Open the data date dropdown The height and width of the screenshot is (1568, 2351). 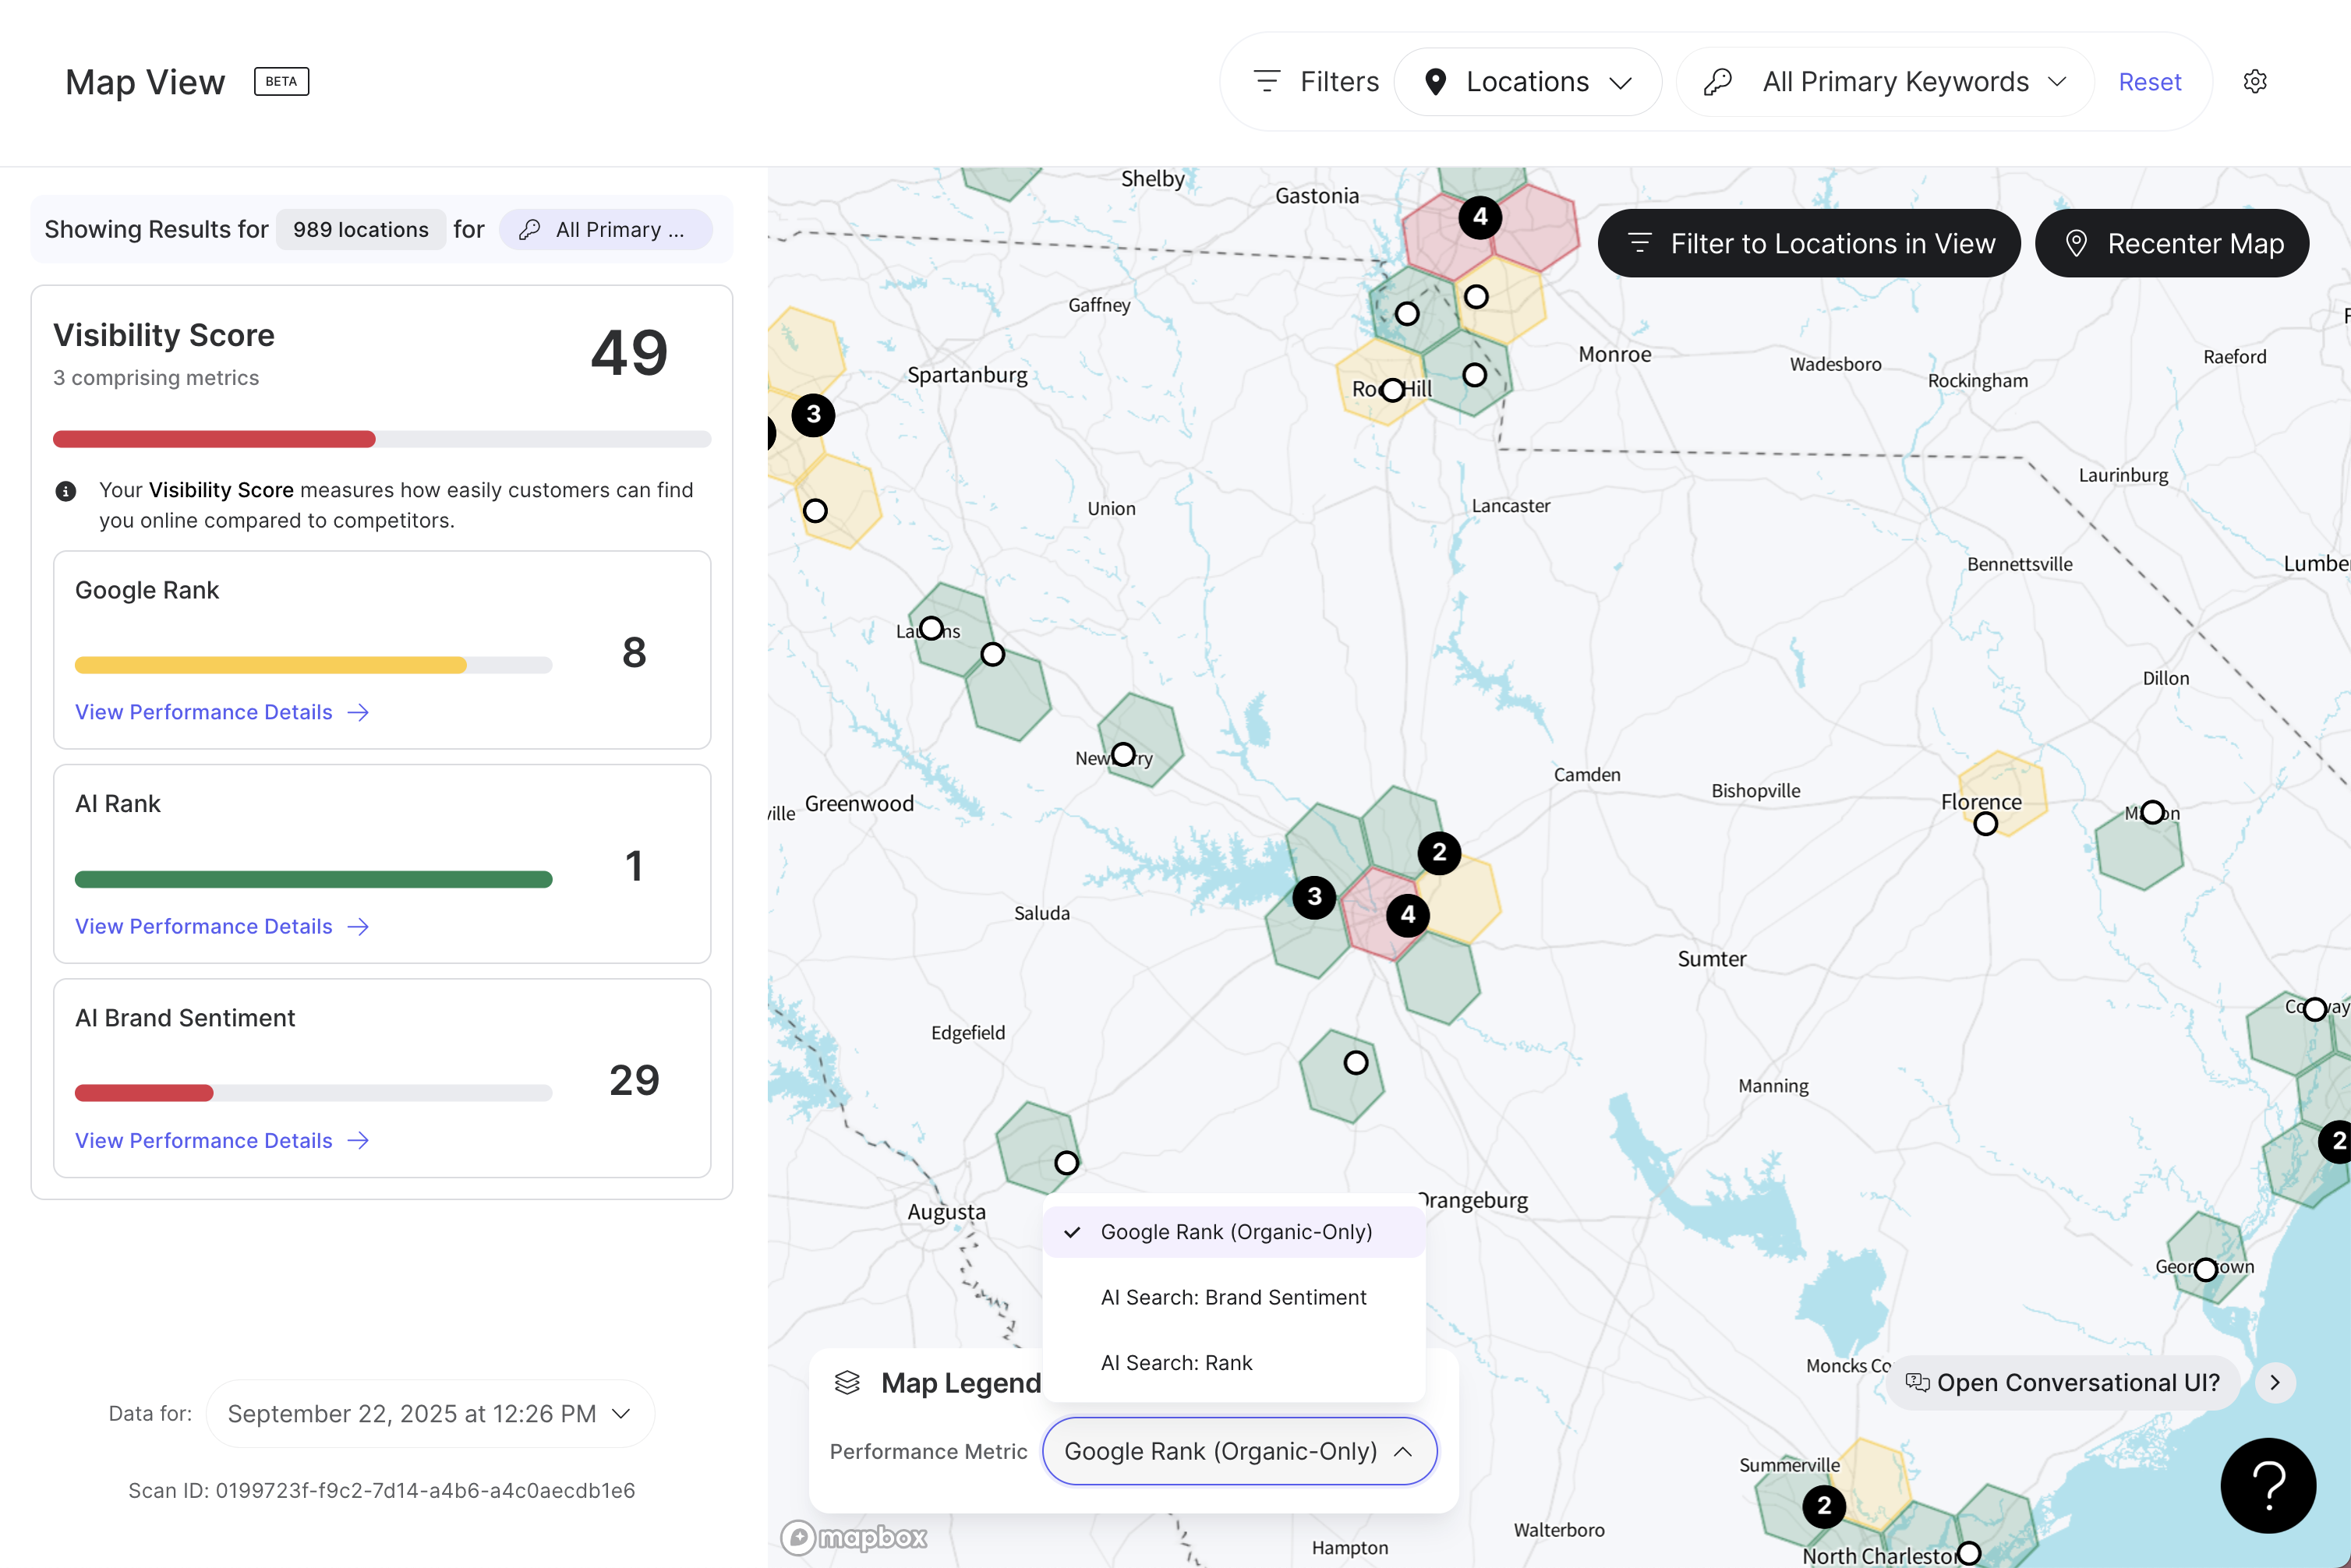coord(430,1413)
